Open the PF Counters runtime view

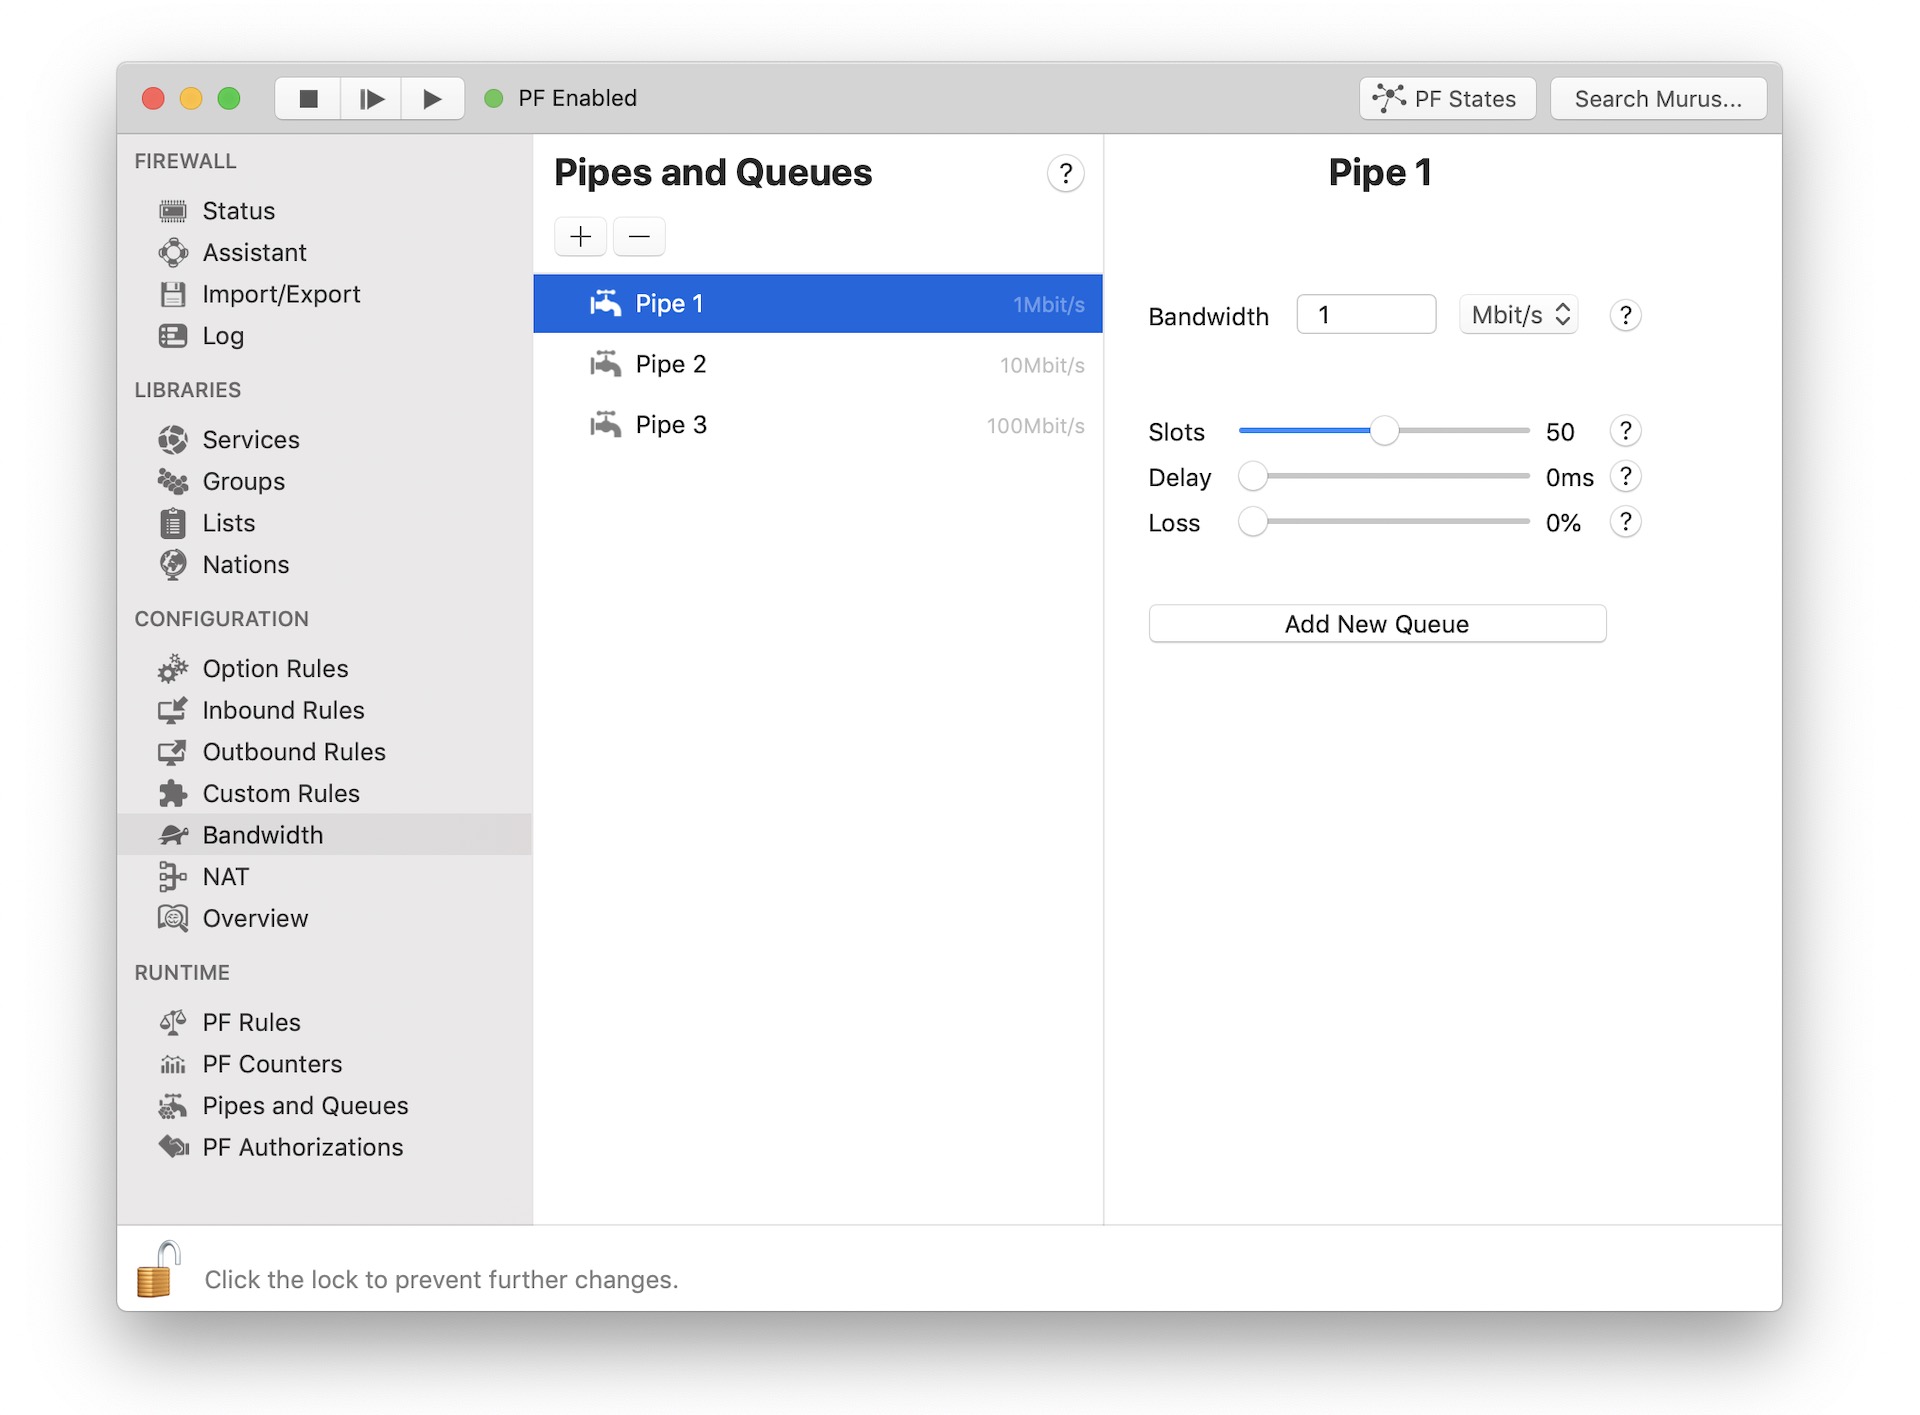[272, 1065]
